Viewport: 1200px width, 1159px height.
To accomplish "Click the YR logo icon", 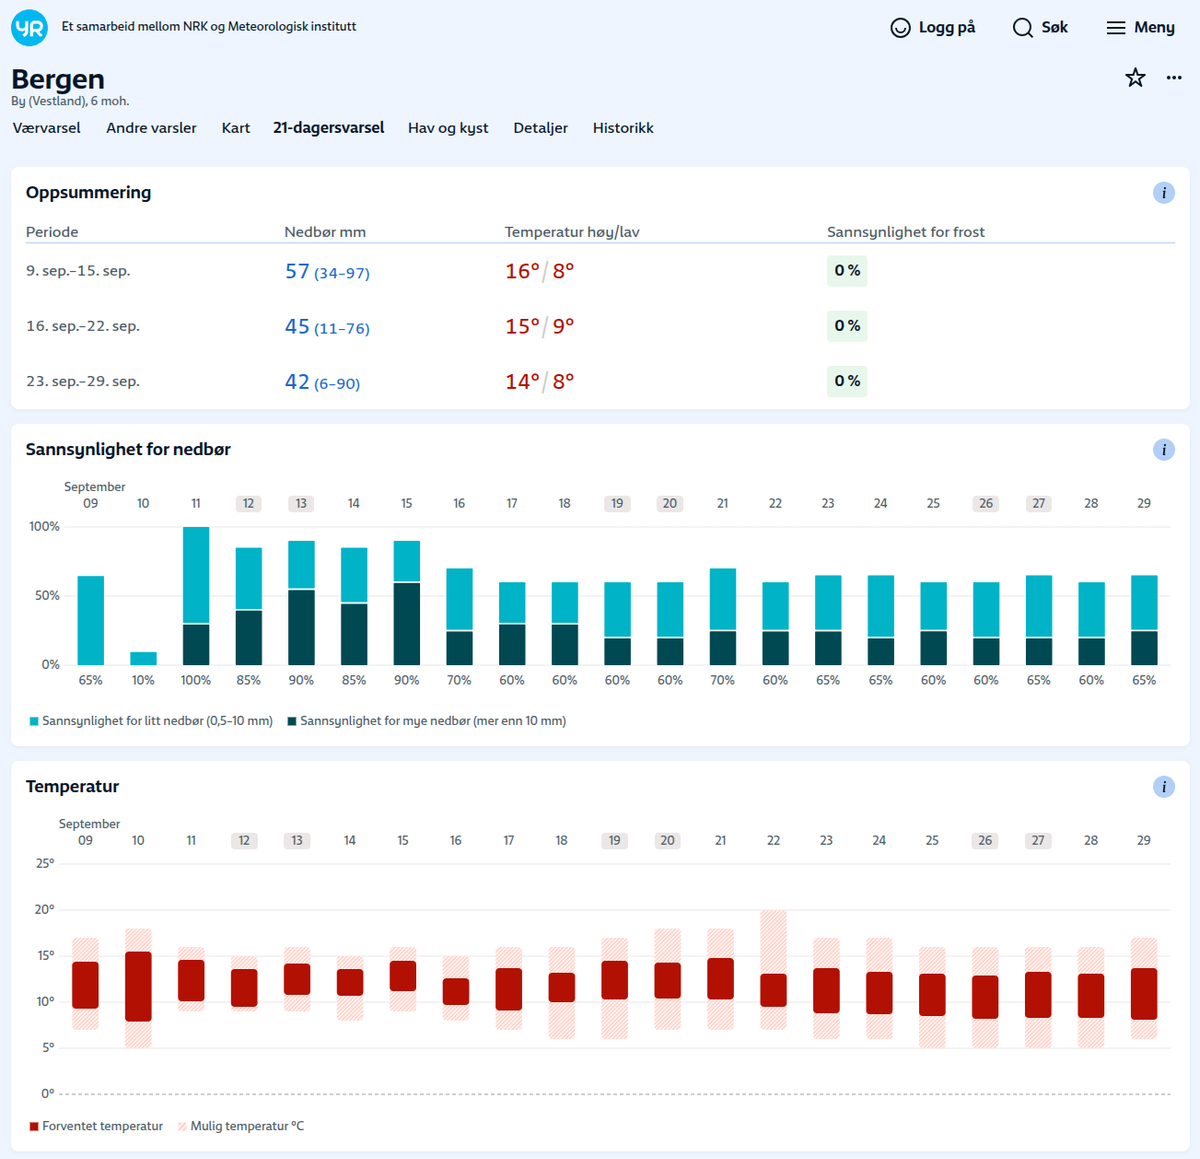I will tap(29, 28).
